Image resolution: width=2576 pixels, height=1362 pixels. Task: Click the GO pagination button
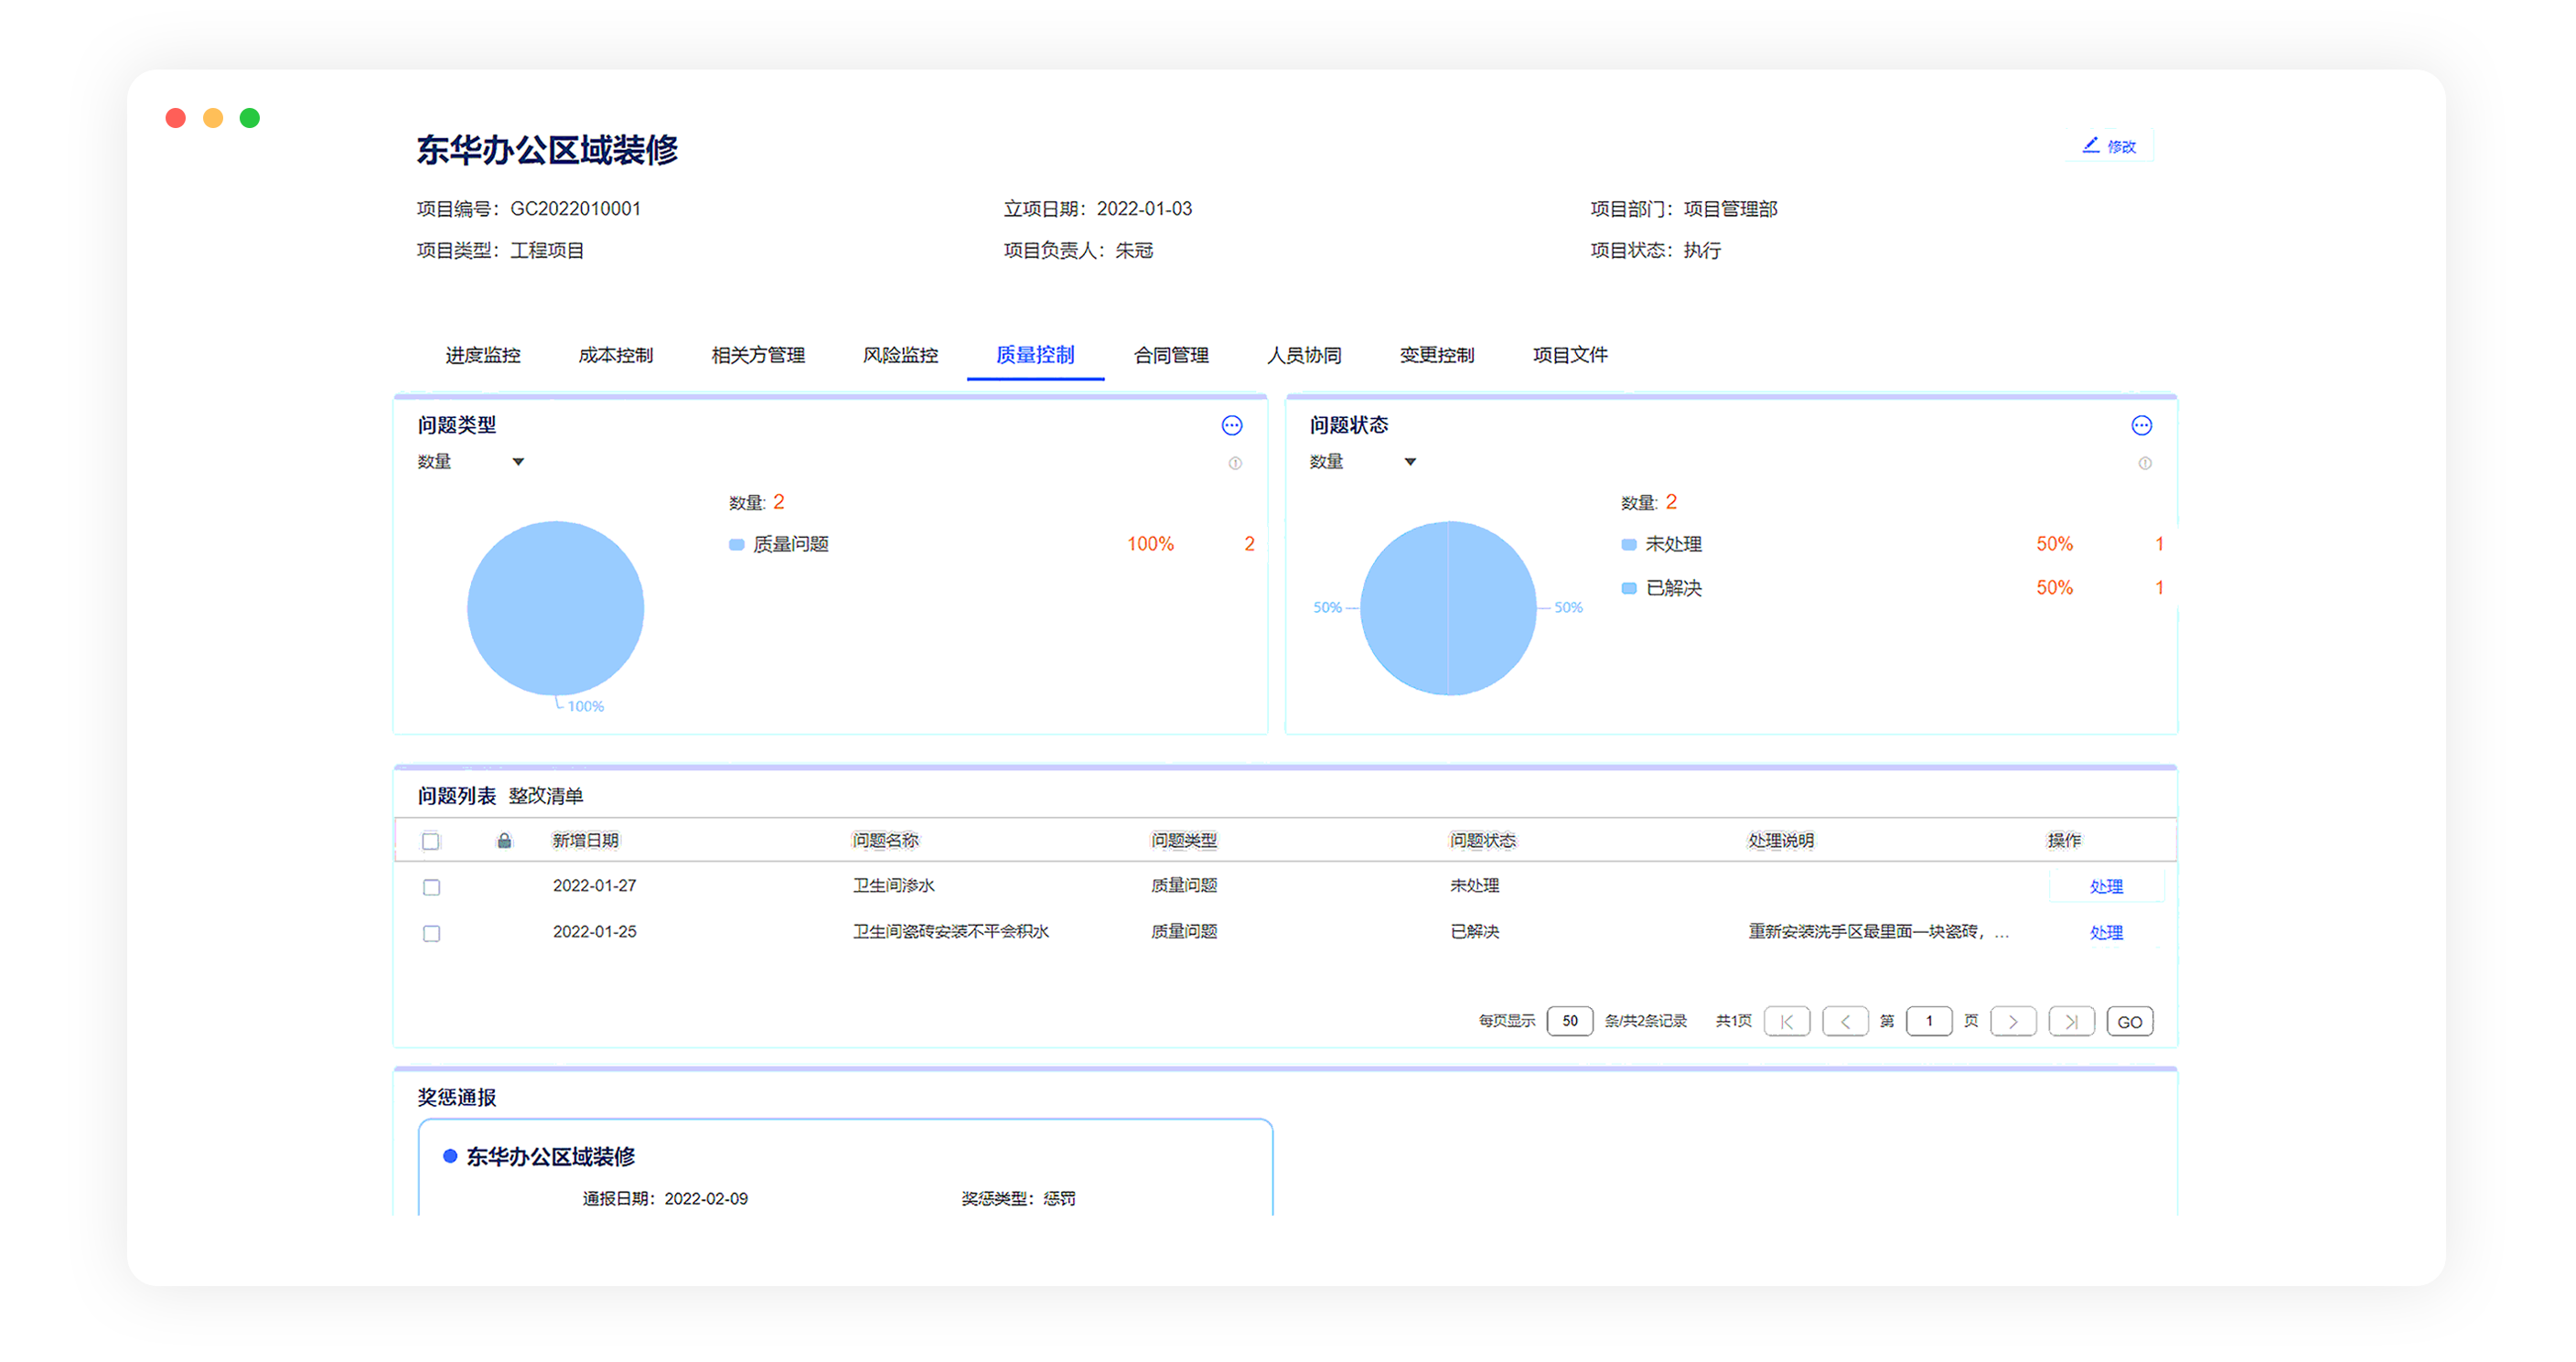pyautogui.click(x=2129, y=1021)
